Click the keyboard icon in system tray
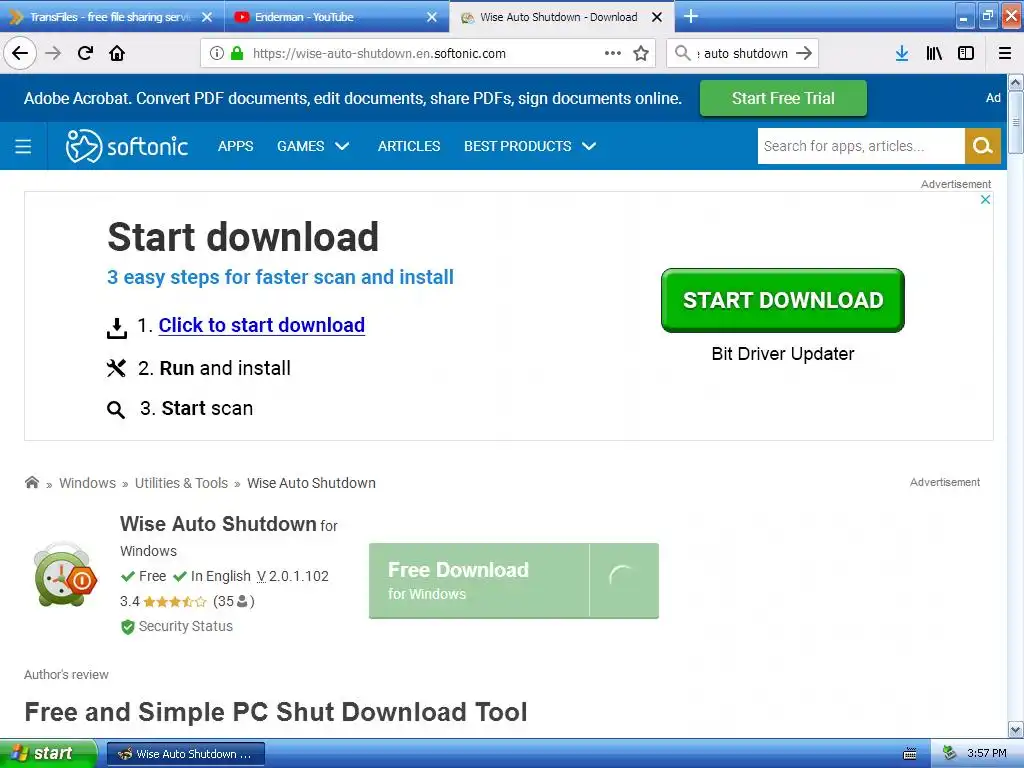This screenshot has height=768, width=1024. pos(910,754)
